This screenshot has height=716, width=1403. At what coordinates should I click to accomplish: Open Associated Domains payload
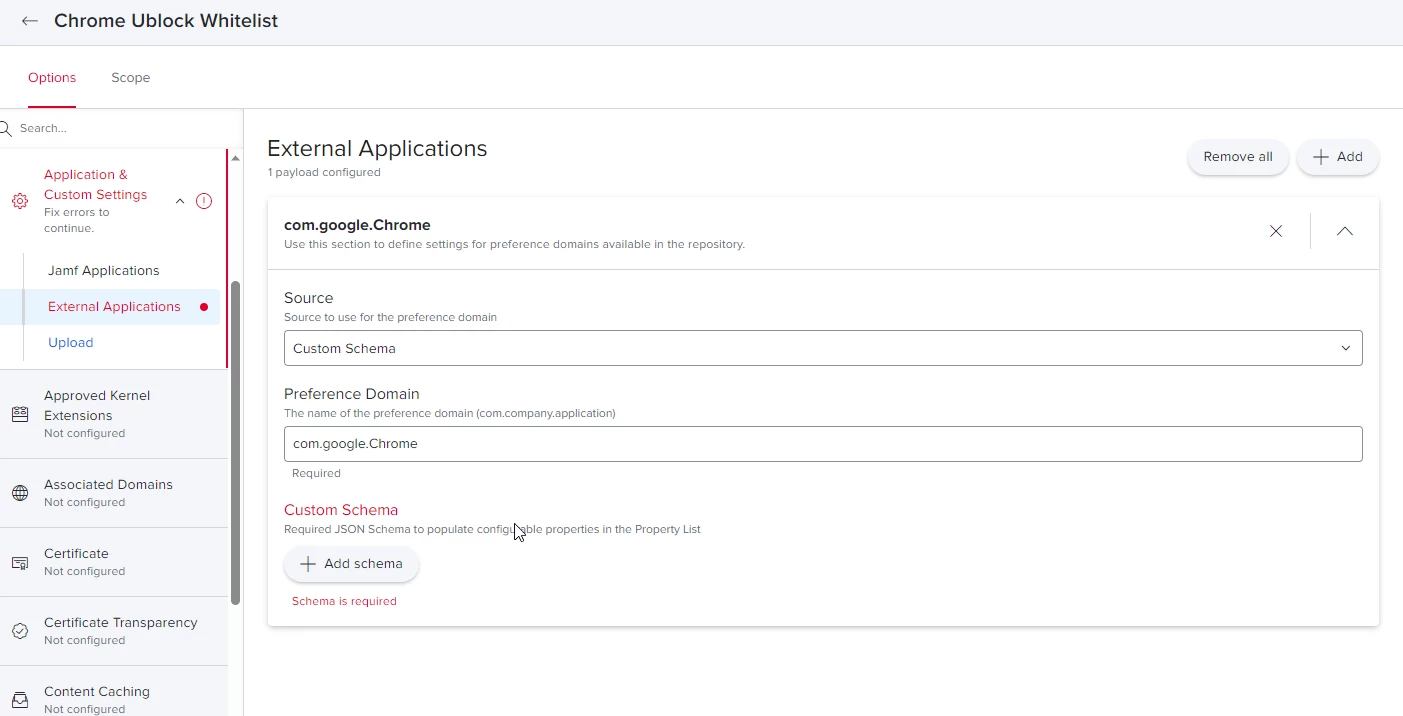[114, 493]
